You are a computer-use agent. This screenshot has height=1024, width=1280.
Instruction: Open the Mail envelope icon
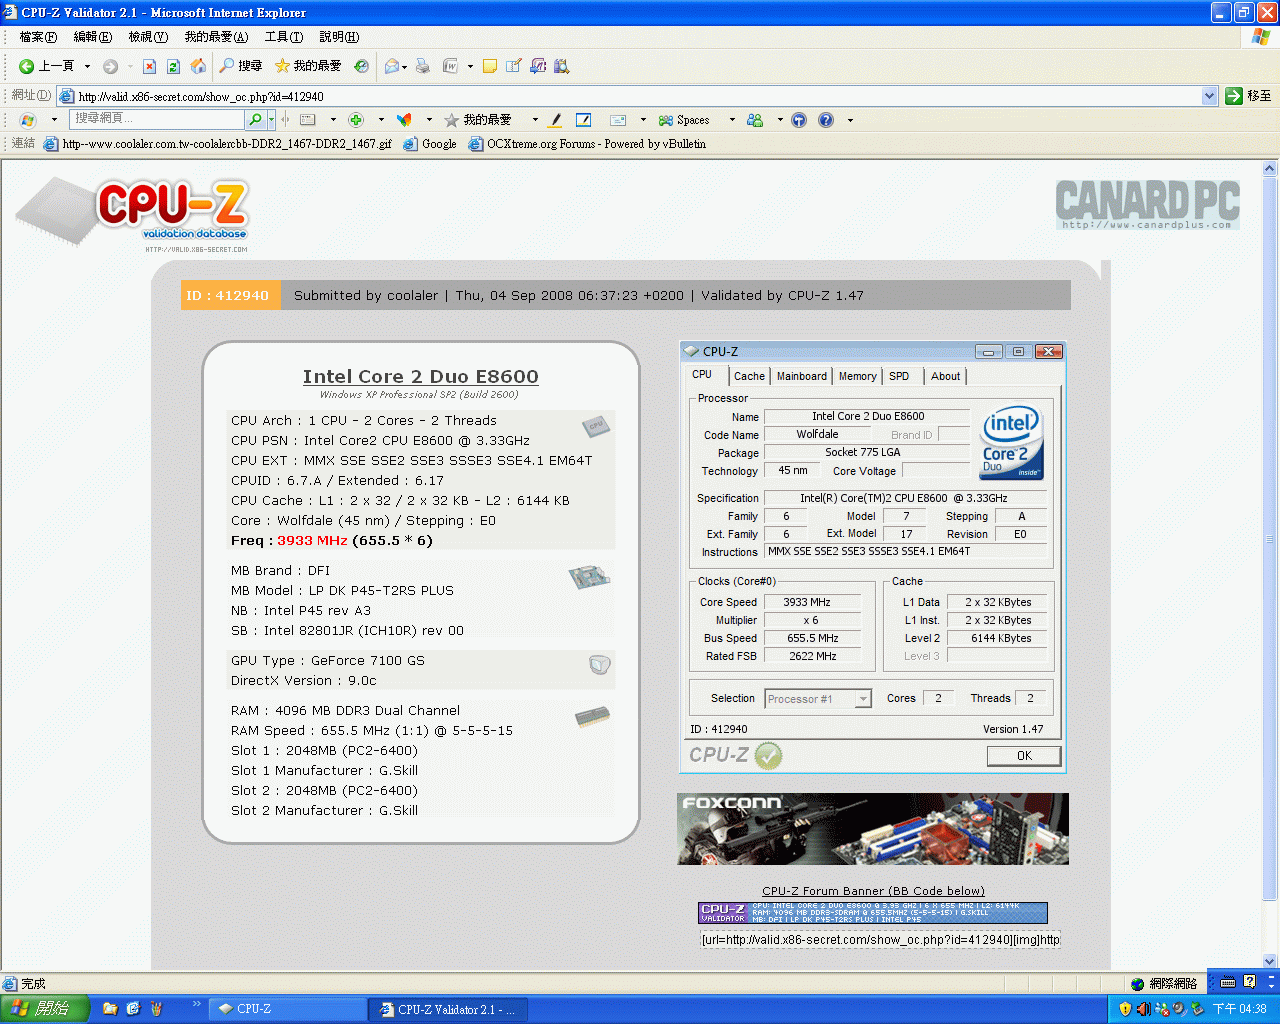tap(392, 66)
